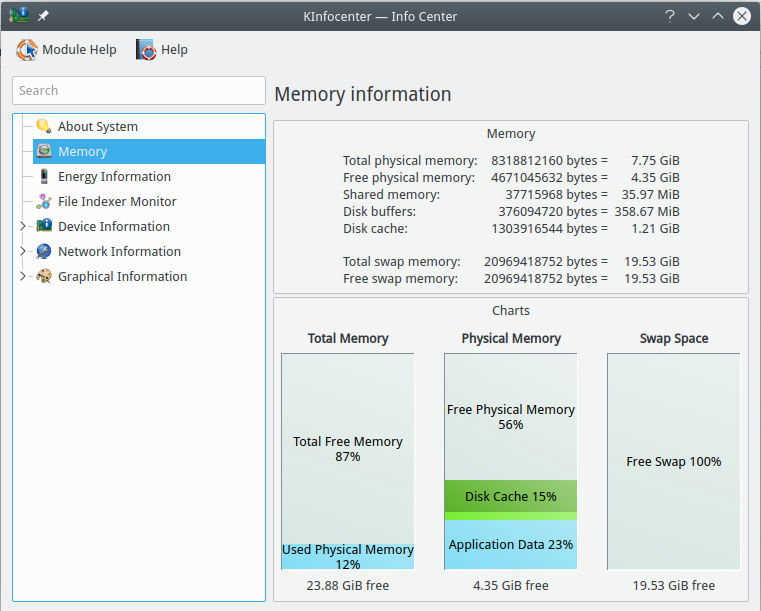Select Network Information in the tree
The image size is (761, 611).
(x=119, y=251)
